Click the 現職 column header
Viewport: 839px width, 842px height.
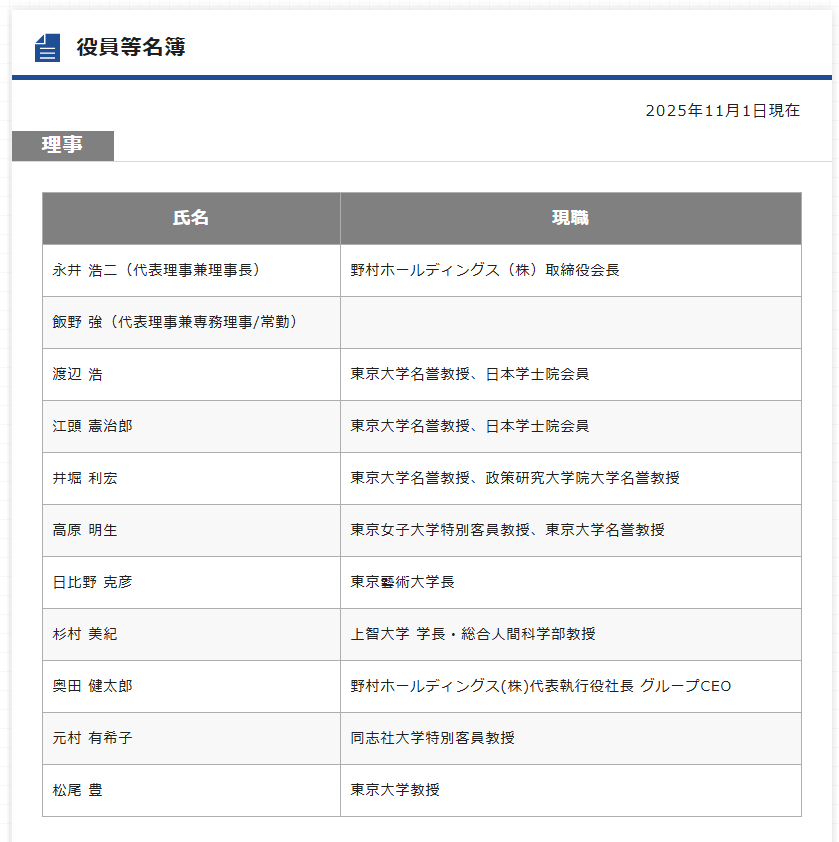[570, 218]
